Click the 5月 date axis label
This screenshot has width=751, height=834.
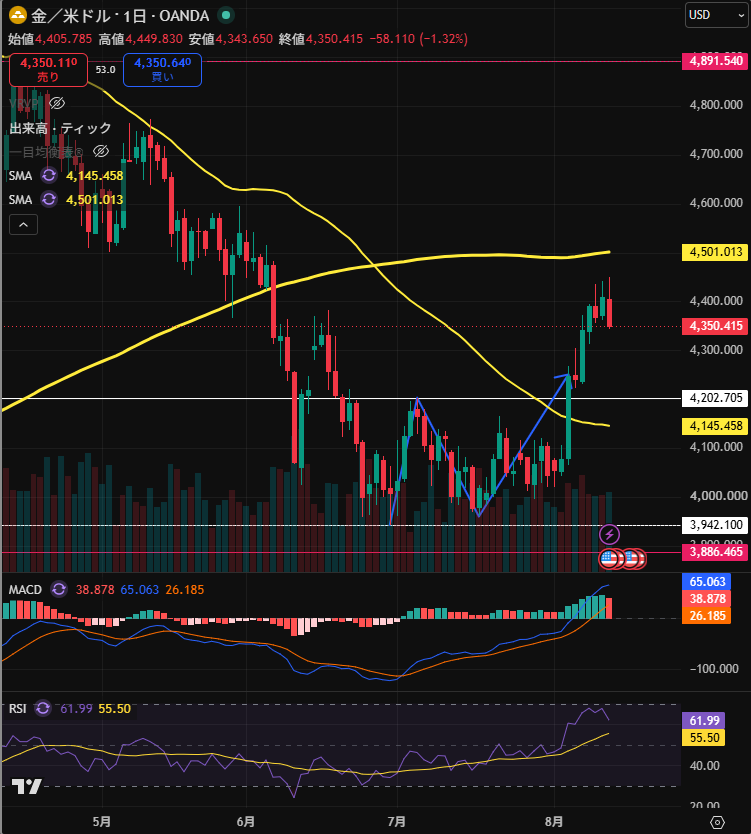102,821
